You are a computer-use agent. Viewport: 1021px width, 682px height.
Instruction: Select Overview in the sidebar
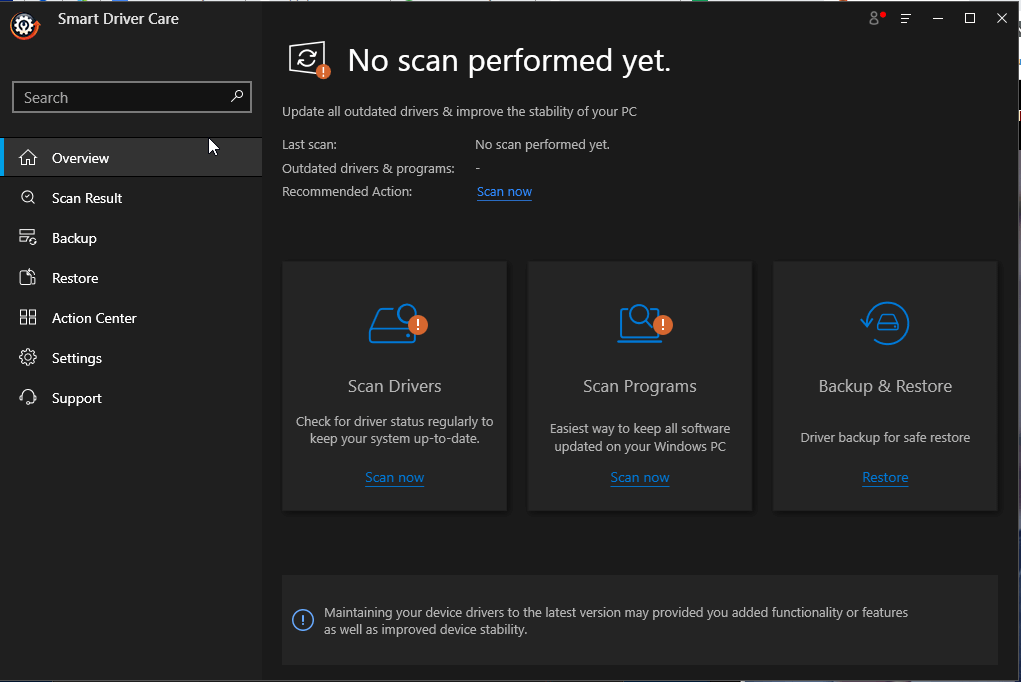click(x=80, y=157)
